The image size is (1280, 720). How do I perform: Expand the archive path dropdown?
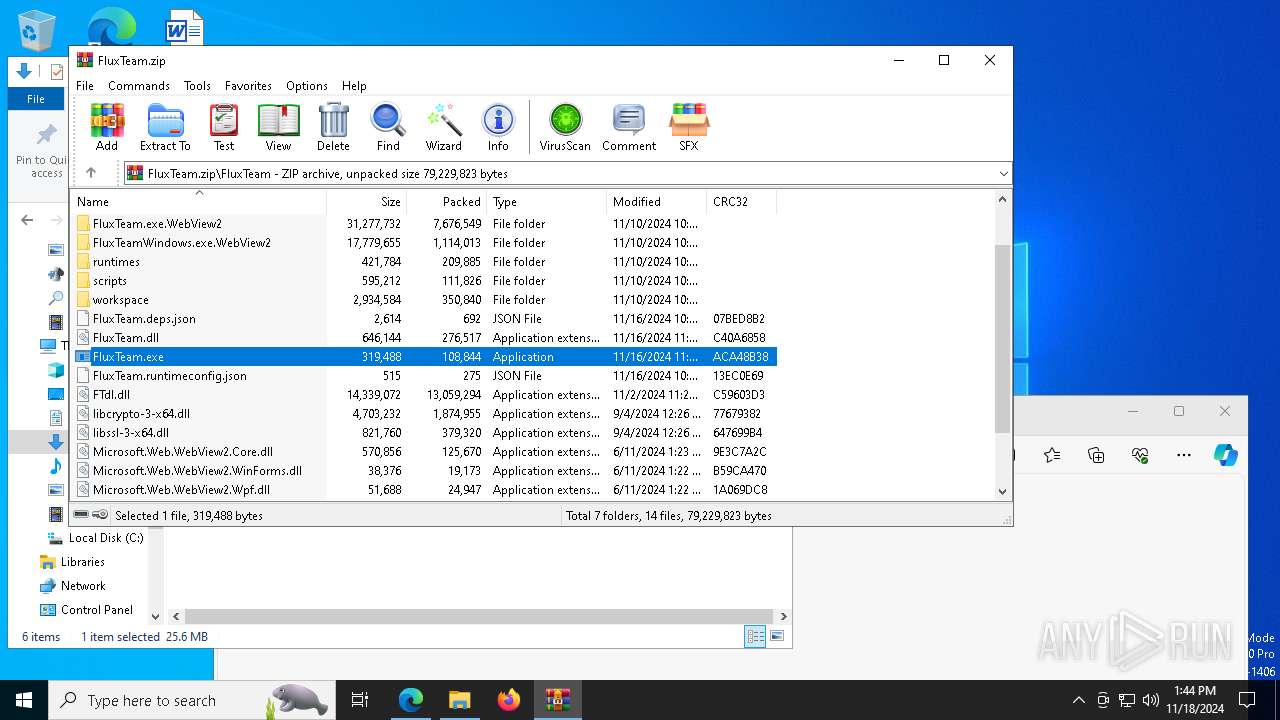tap(1003, 174)
